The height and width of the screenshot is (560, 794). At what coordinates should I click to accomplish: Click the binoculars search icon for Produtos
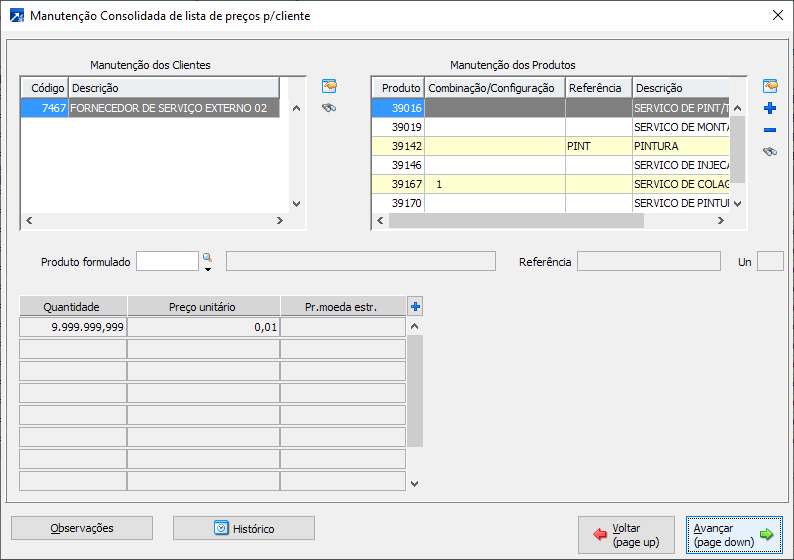(769, 152)
